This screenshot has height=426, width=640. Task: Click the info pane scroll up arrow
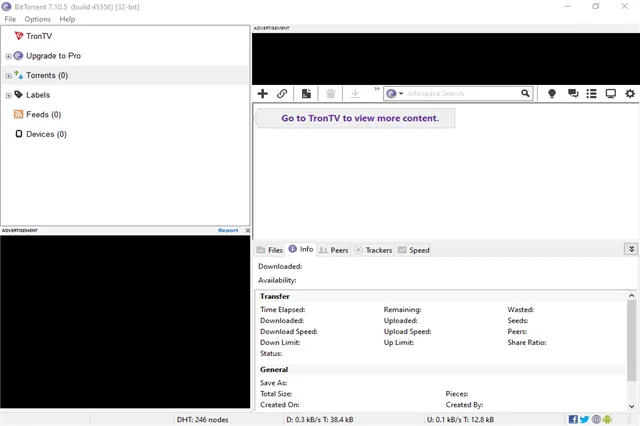(x=631, y=295)
